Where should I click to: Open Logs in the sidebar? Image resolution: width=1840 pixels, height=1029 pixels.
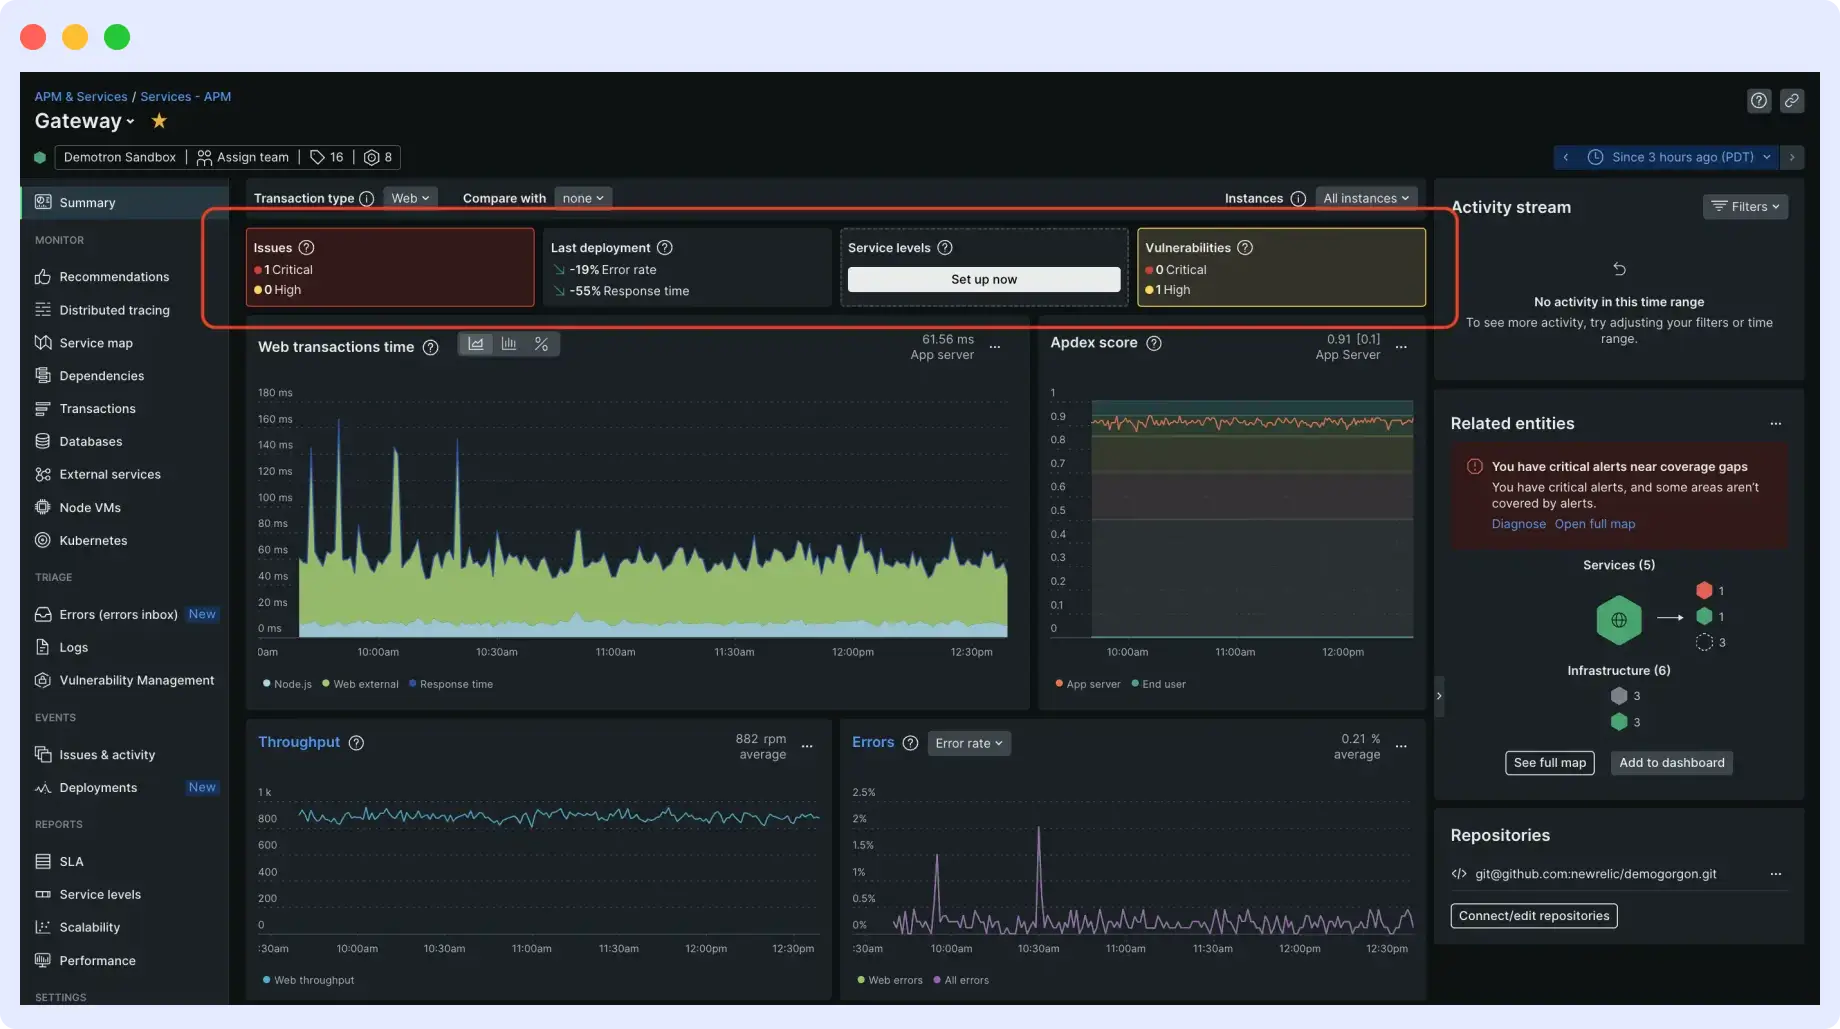73,647
